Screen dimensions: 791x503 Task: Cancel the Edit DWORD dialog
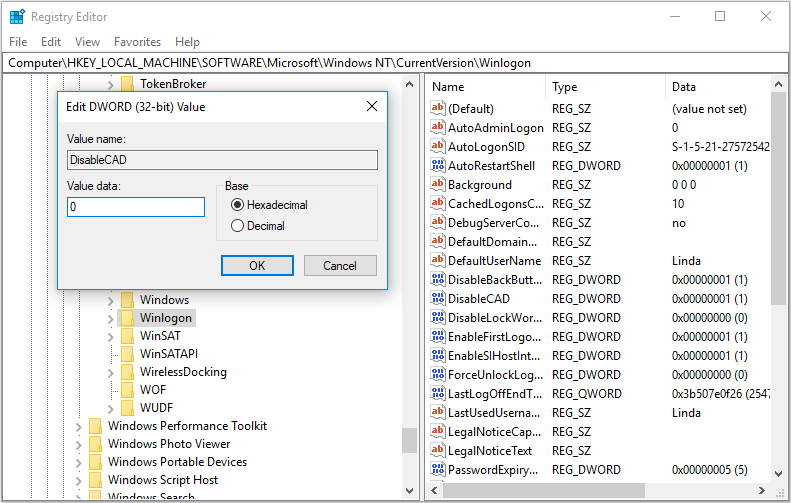pos(340,265)
